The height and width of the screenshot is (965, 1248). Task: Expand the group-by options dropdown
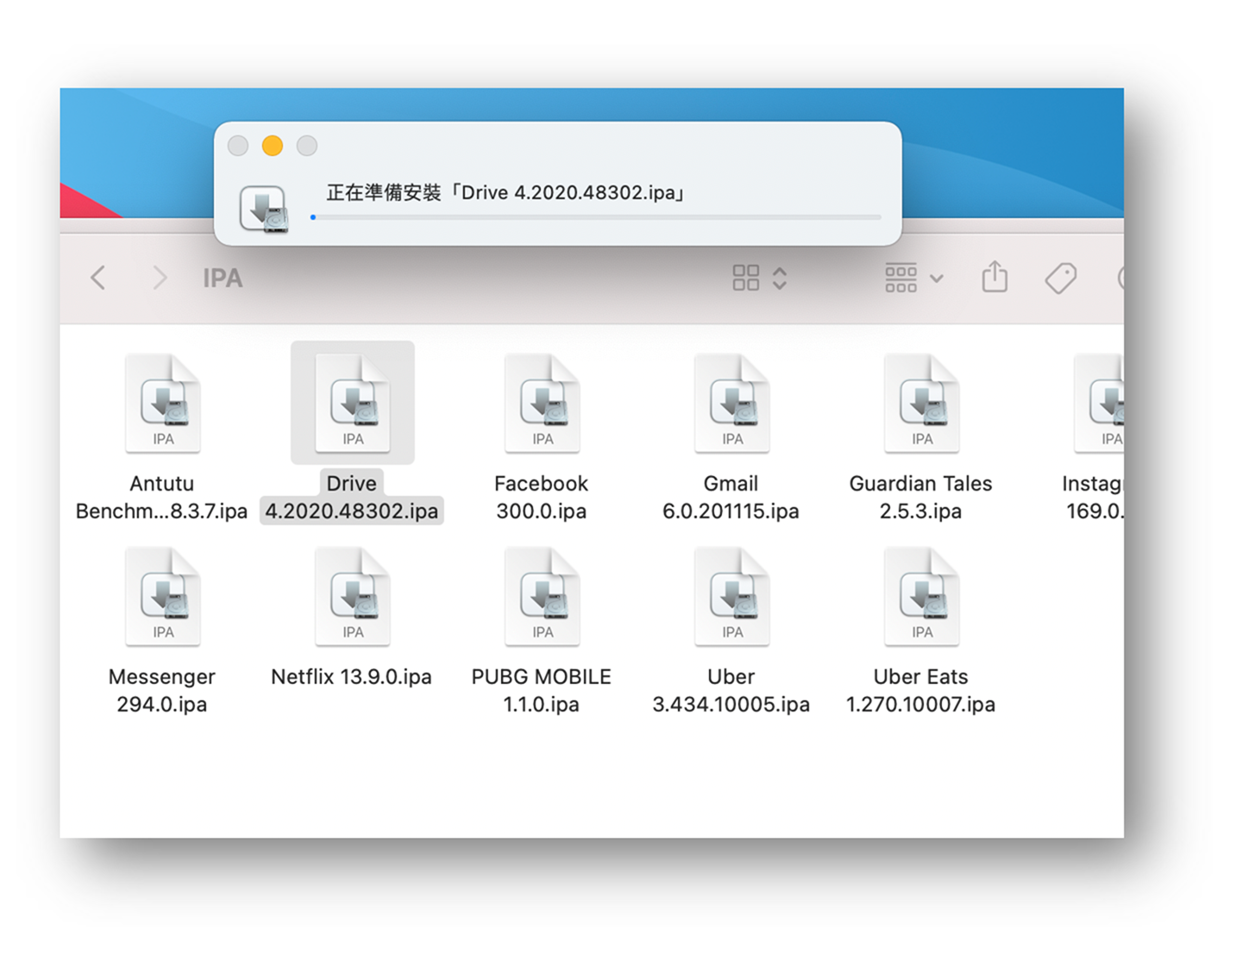913,278
